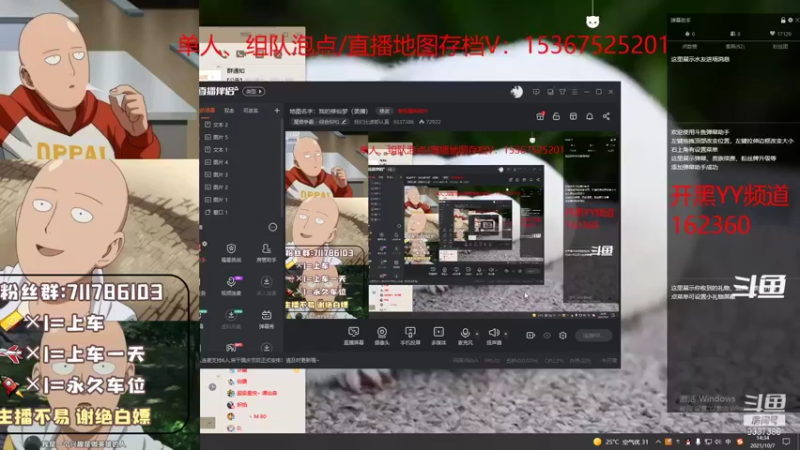
Task: Add a new scene with the plus icon
Action: [277, 110]
